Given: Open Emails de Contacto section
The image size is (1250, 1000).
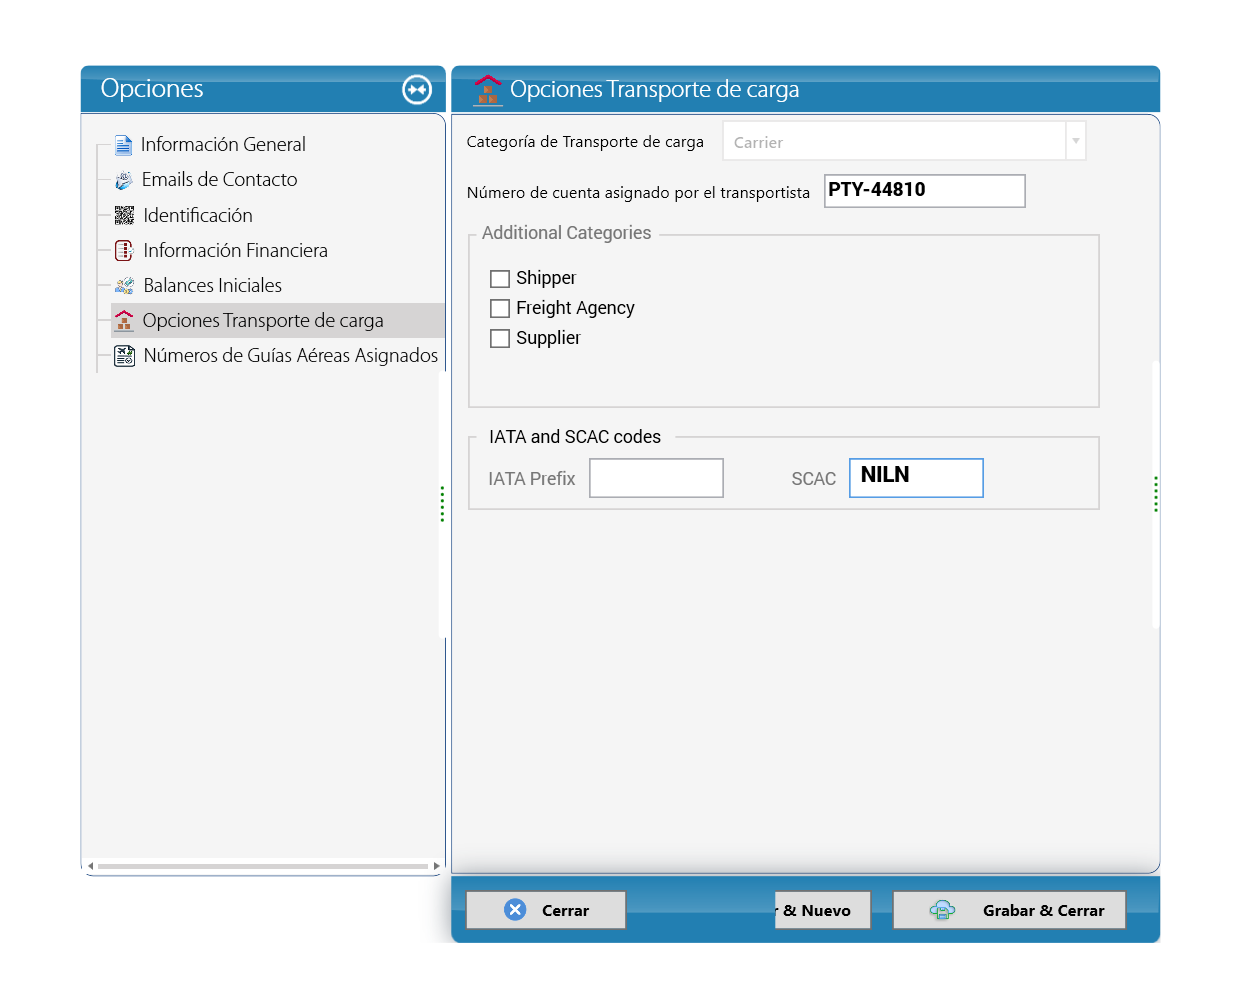Looking at the screenshot, I should pyautogui.click(x=220, y=180).
